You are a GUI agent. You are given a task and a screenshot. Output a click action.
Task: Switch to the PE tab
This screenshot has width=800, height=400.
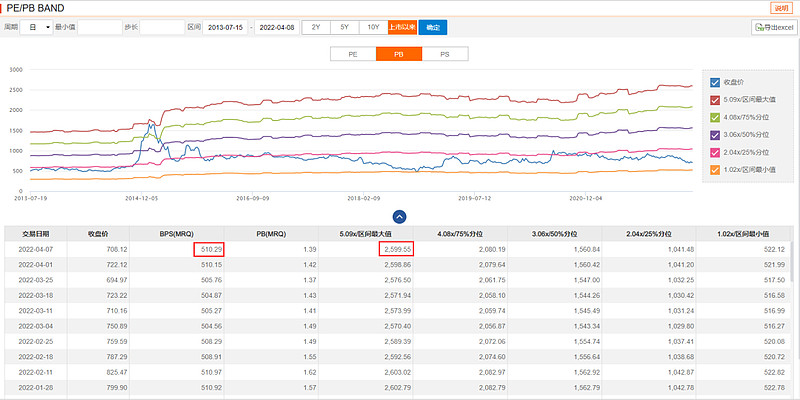tap(353, 54)
